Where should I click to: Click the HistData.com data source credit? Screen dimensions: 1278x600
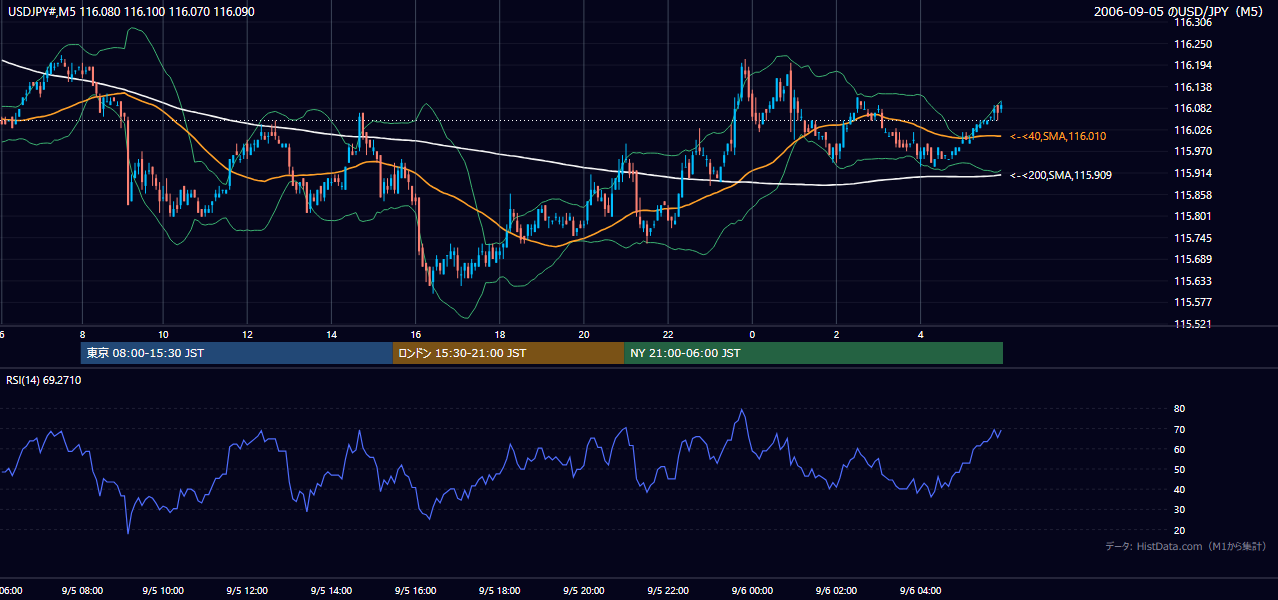(1186, 546)
